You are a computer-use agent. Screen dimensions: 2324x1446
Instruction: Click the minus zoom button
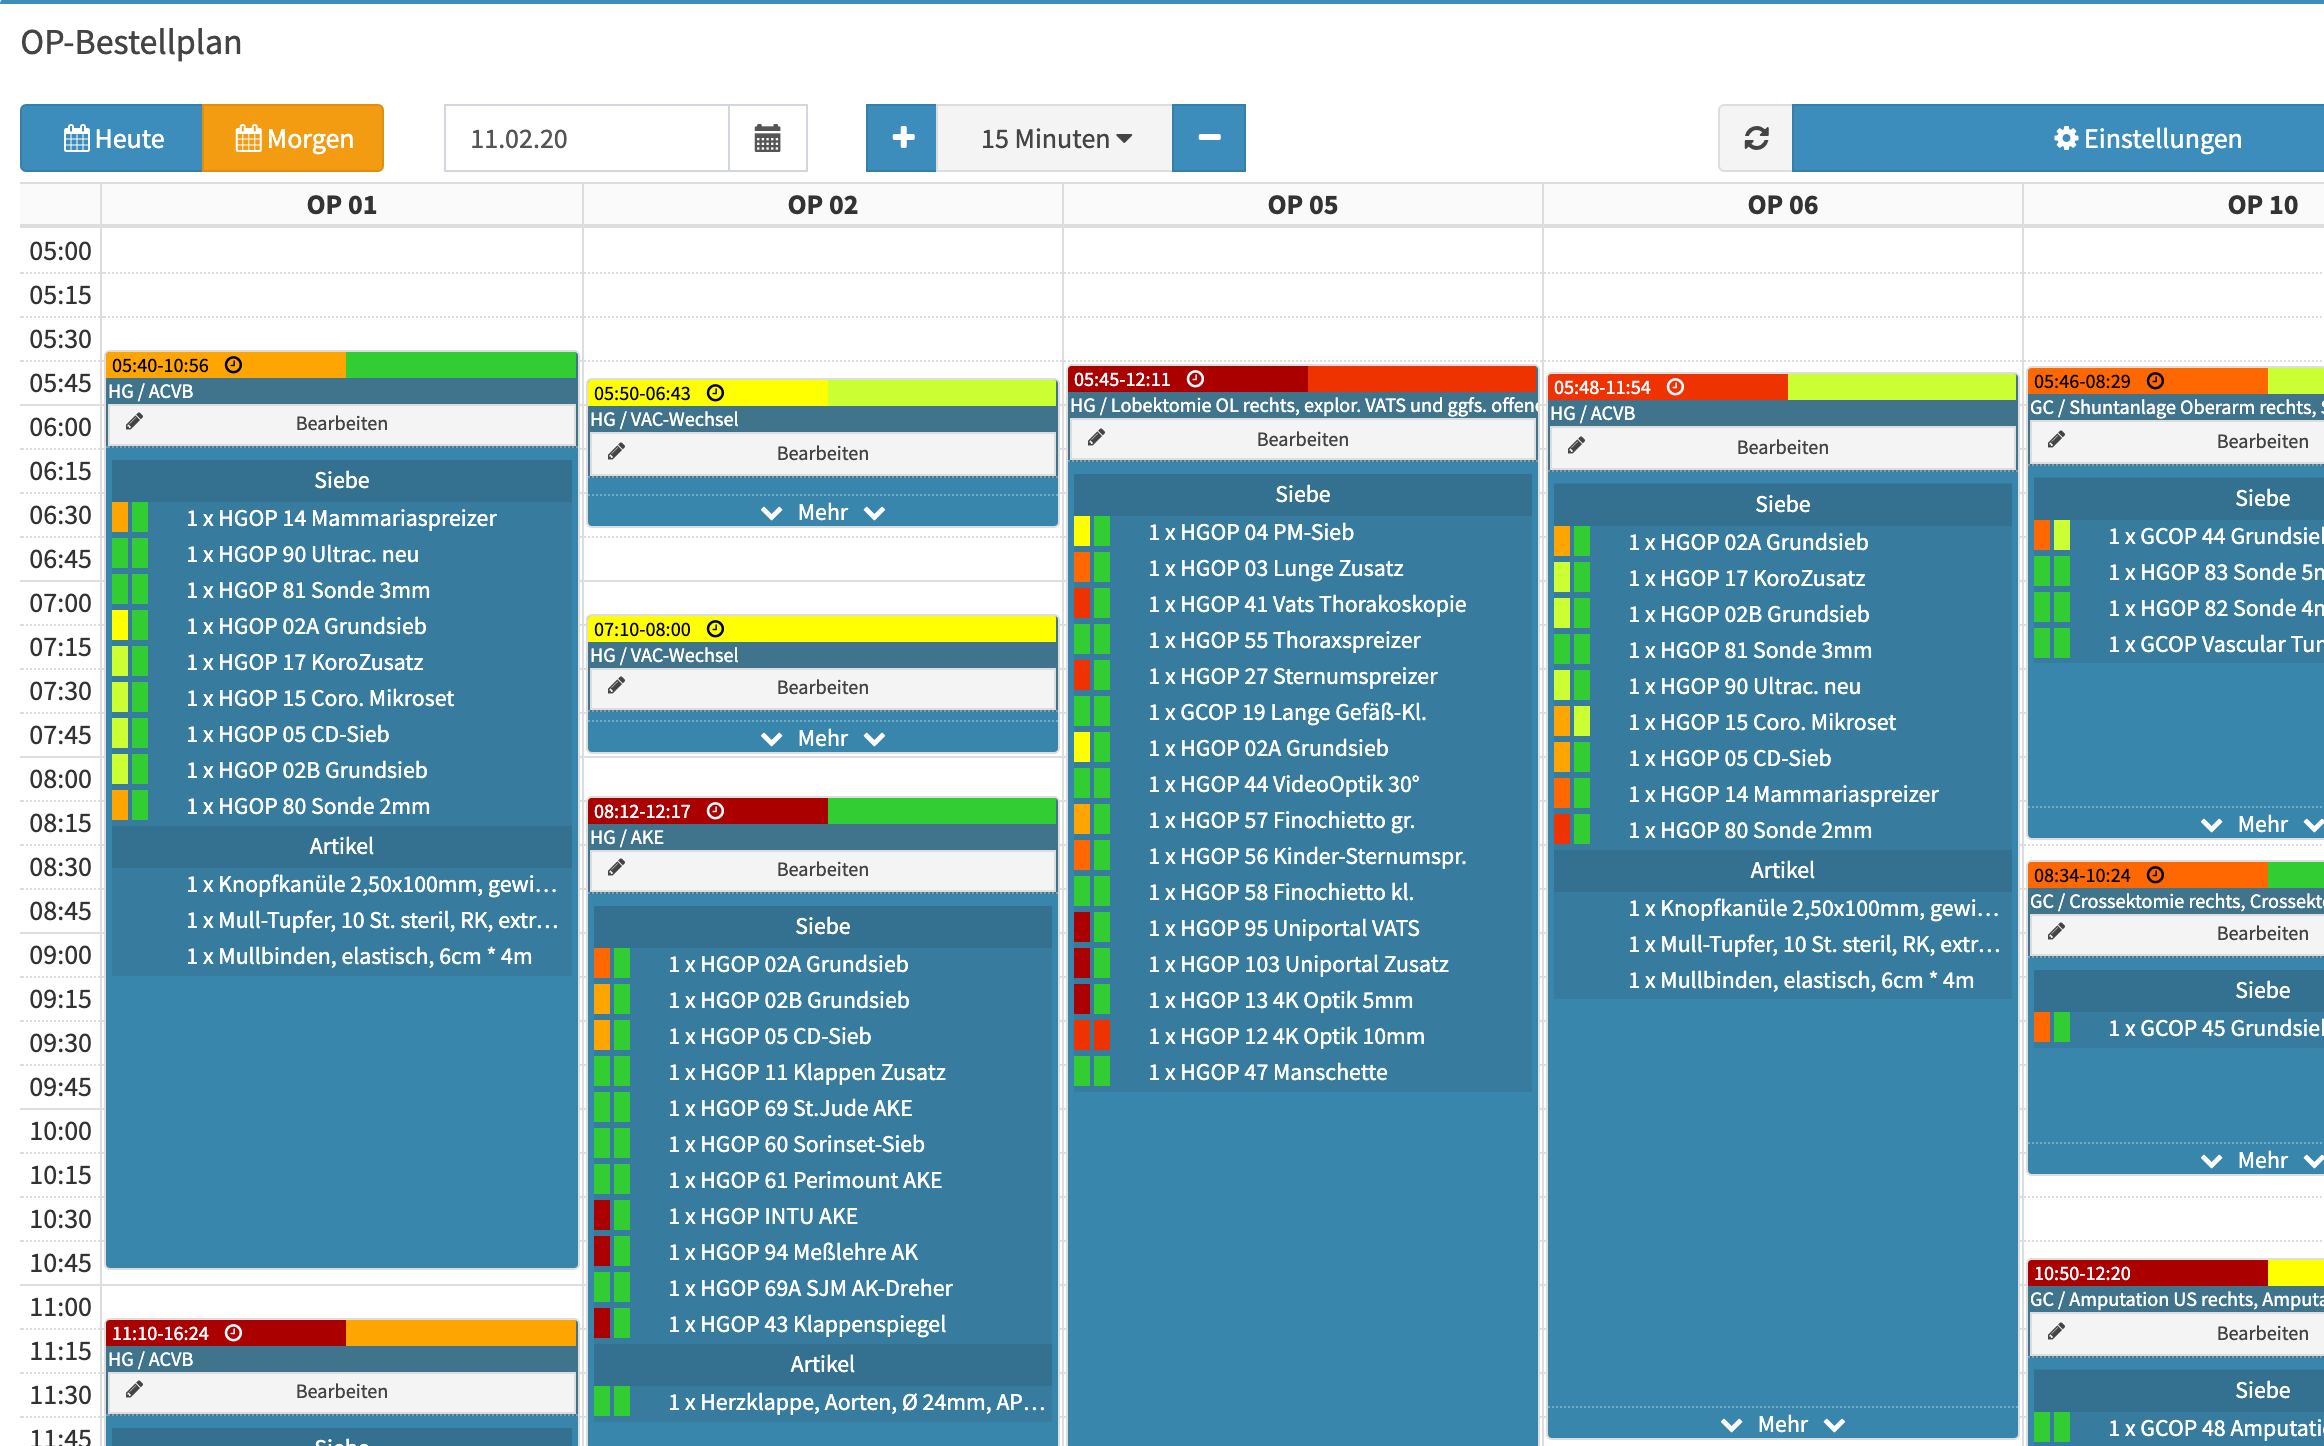point(1209,138)
